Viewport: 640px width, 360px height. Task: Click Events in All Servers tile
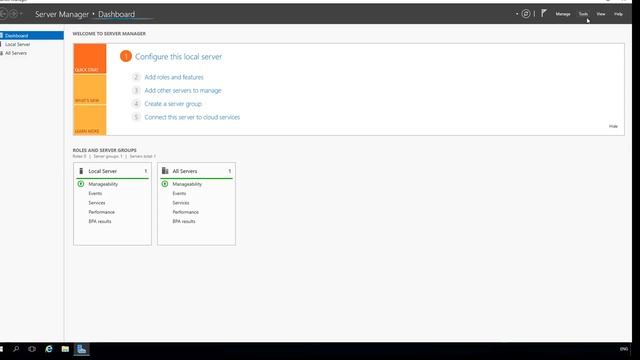[179, 193]
